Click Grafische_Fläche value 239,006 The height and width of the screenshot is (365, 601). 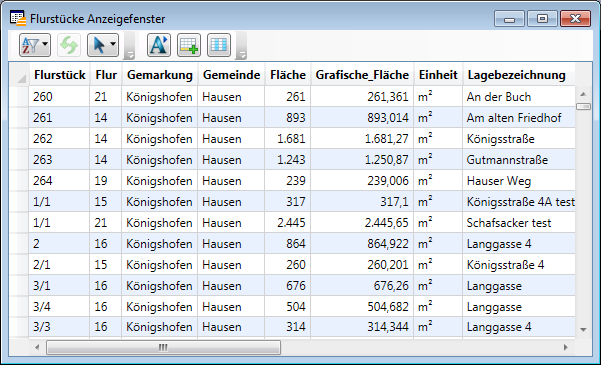362,181
